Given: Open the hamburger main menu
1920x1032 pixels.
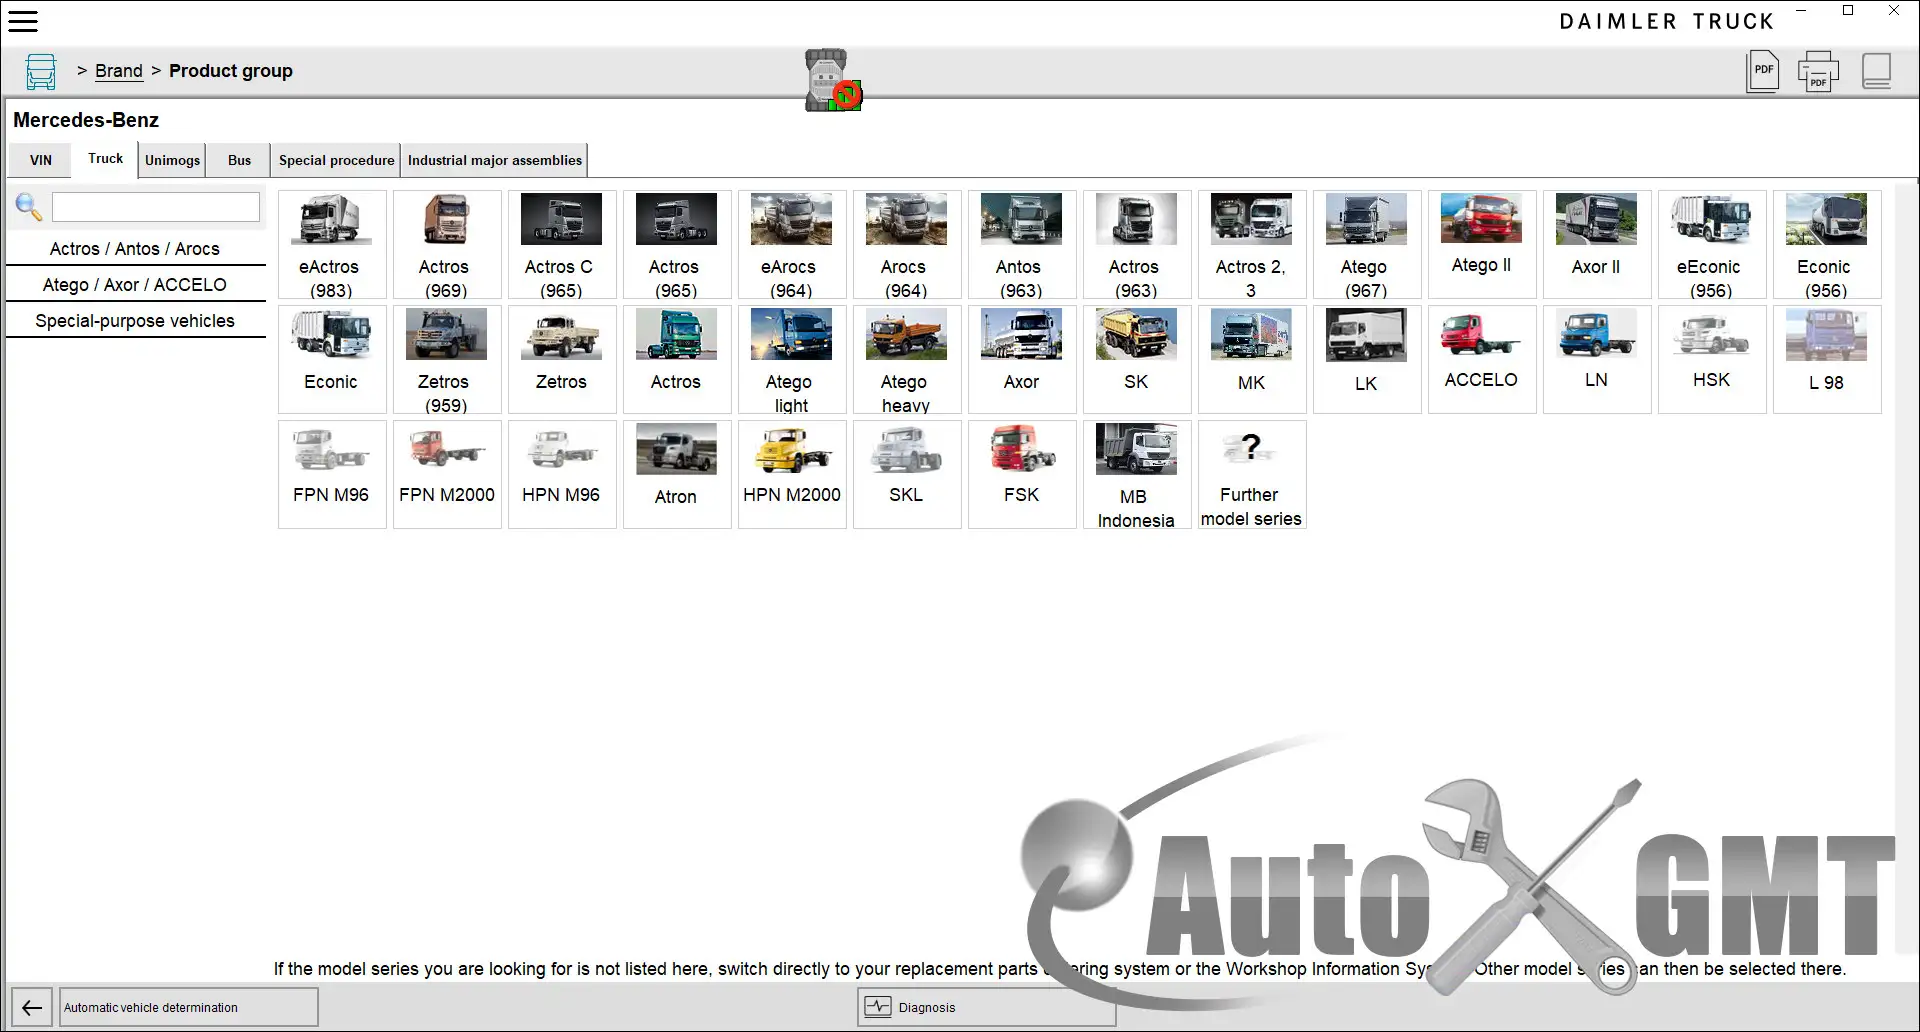Looking at the screenshot, I should (x=23, y=21).
